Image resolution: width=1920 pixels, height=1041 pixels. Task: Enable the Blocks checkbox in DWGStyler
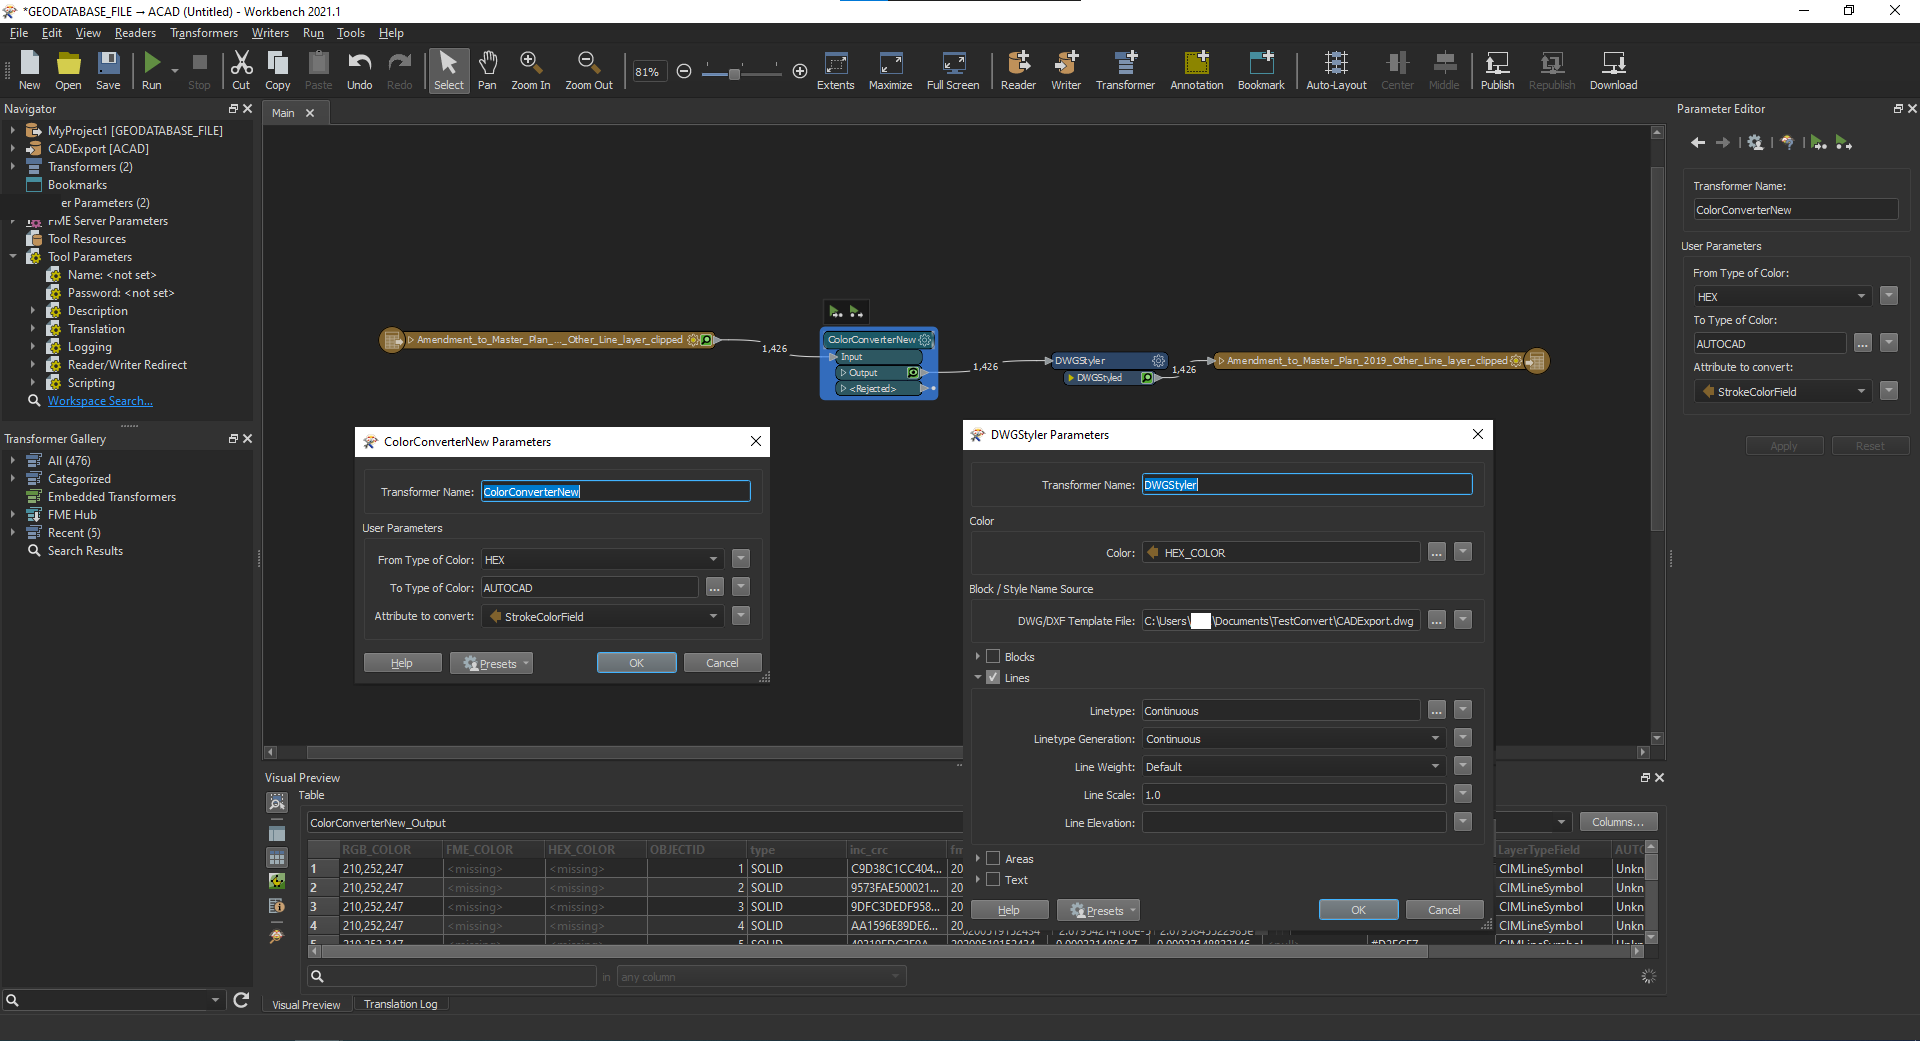click(993, 657)
